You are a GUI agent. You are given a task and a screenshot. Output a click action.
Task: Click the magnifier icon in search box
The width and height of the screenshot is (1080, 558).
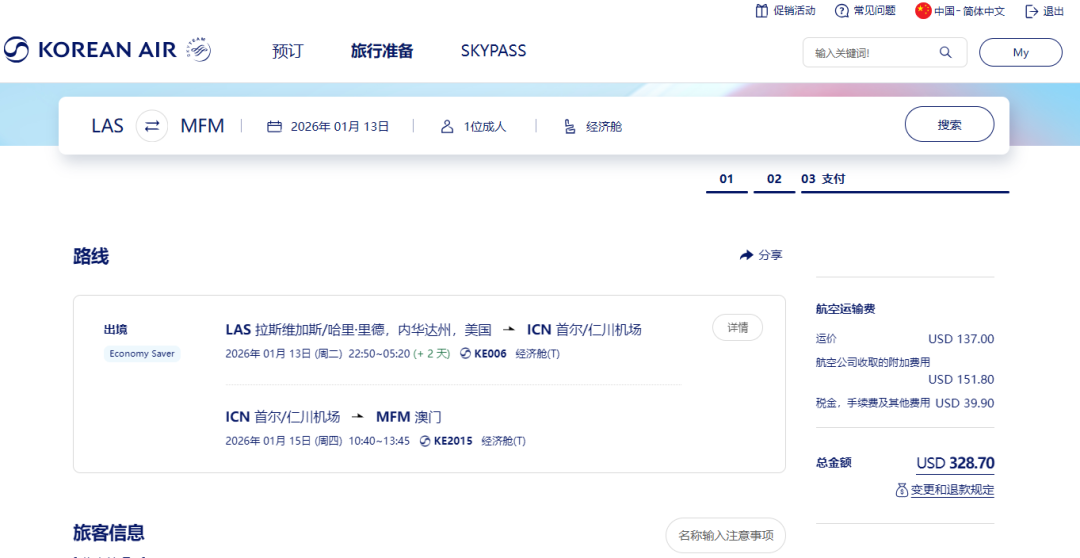pyautogui.click(x=945, y=53)
